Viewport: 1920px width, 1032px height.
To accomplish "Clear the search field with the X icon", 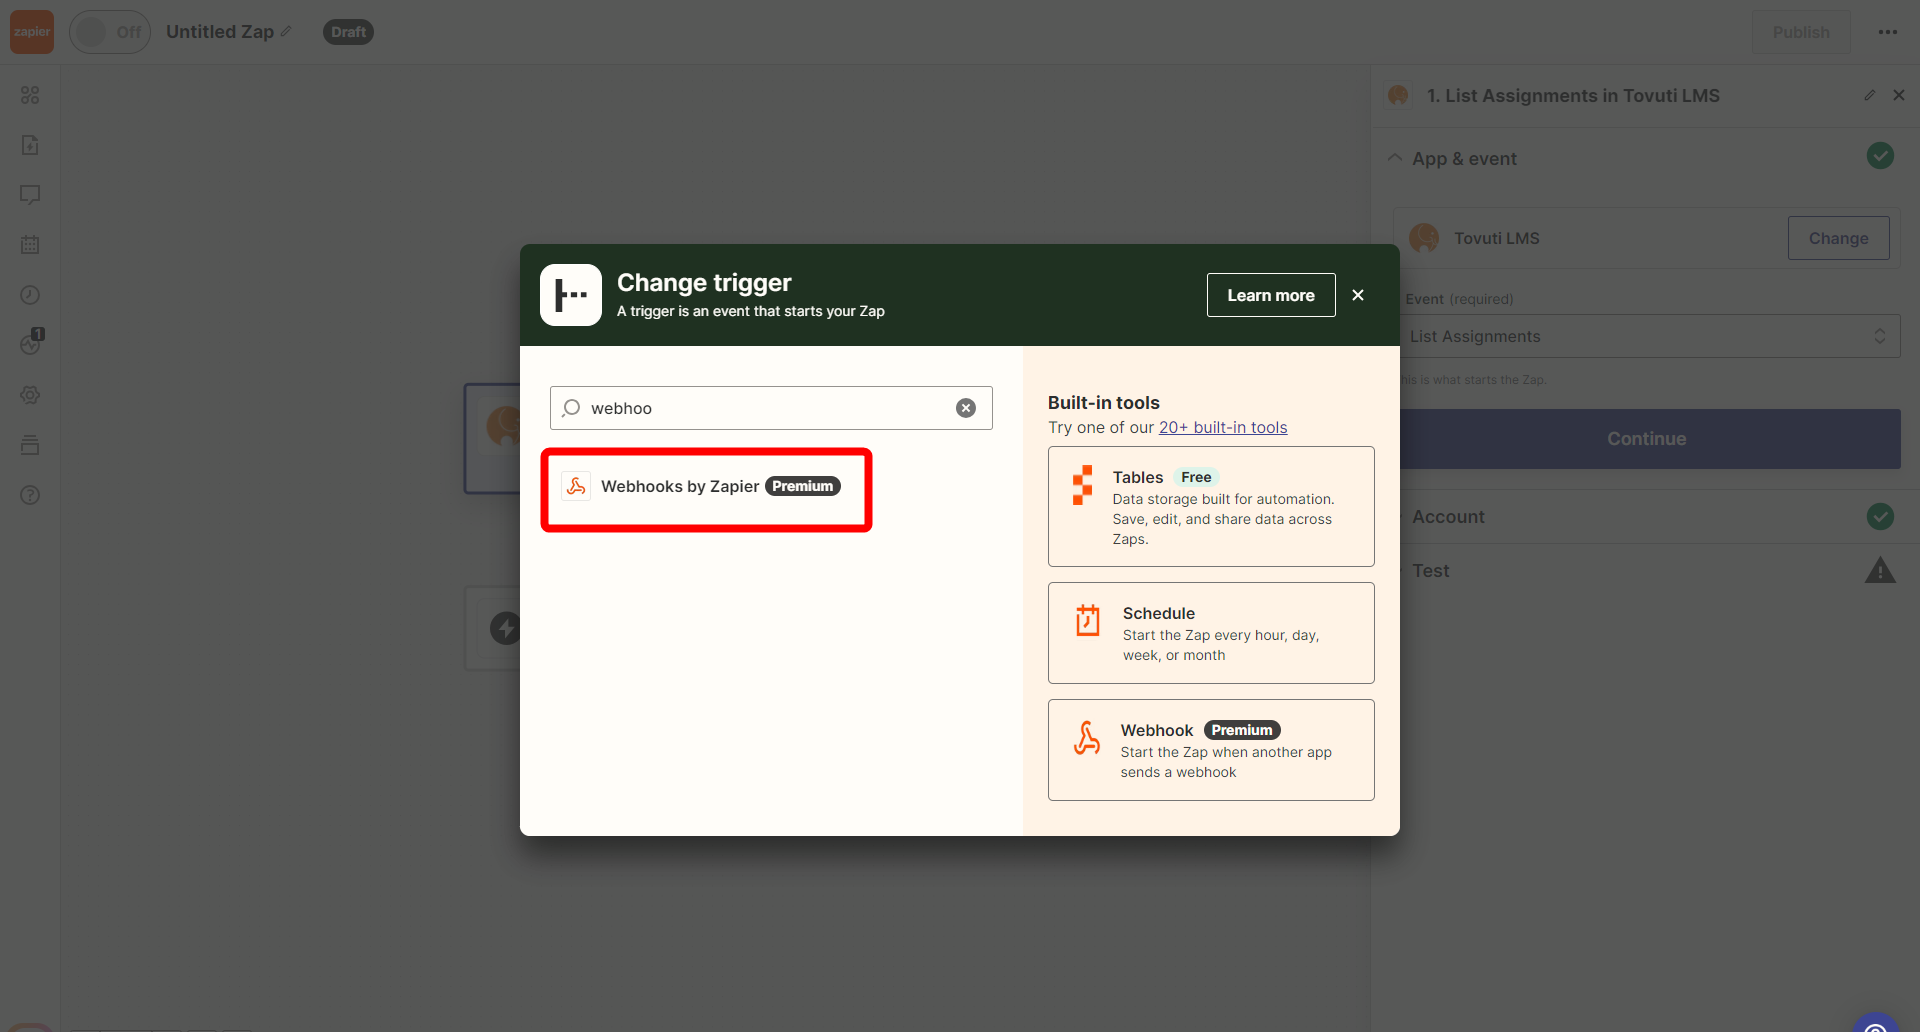I will [x=966, y=408].
